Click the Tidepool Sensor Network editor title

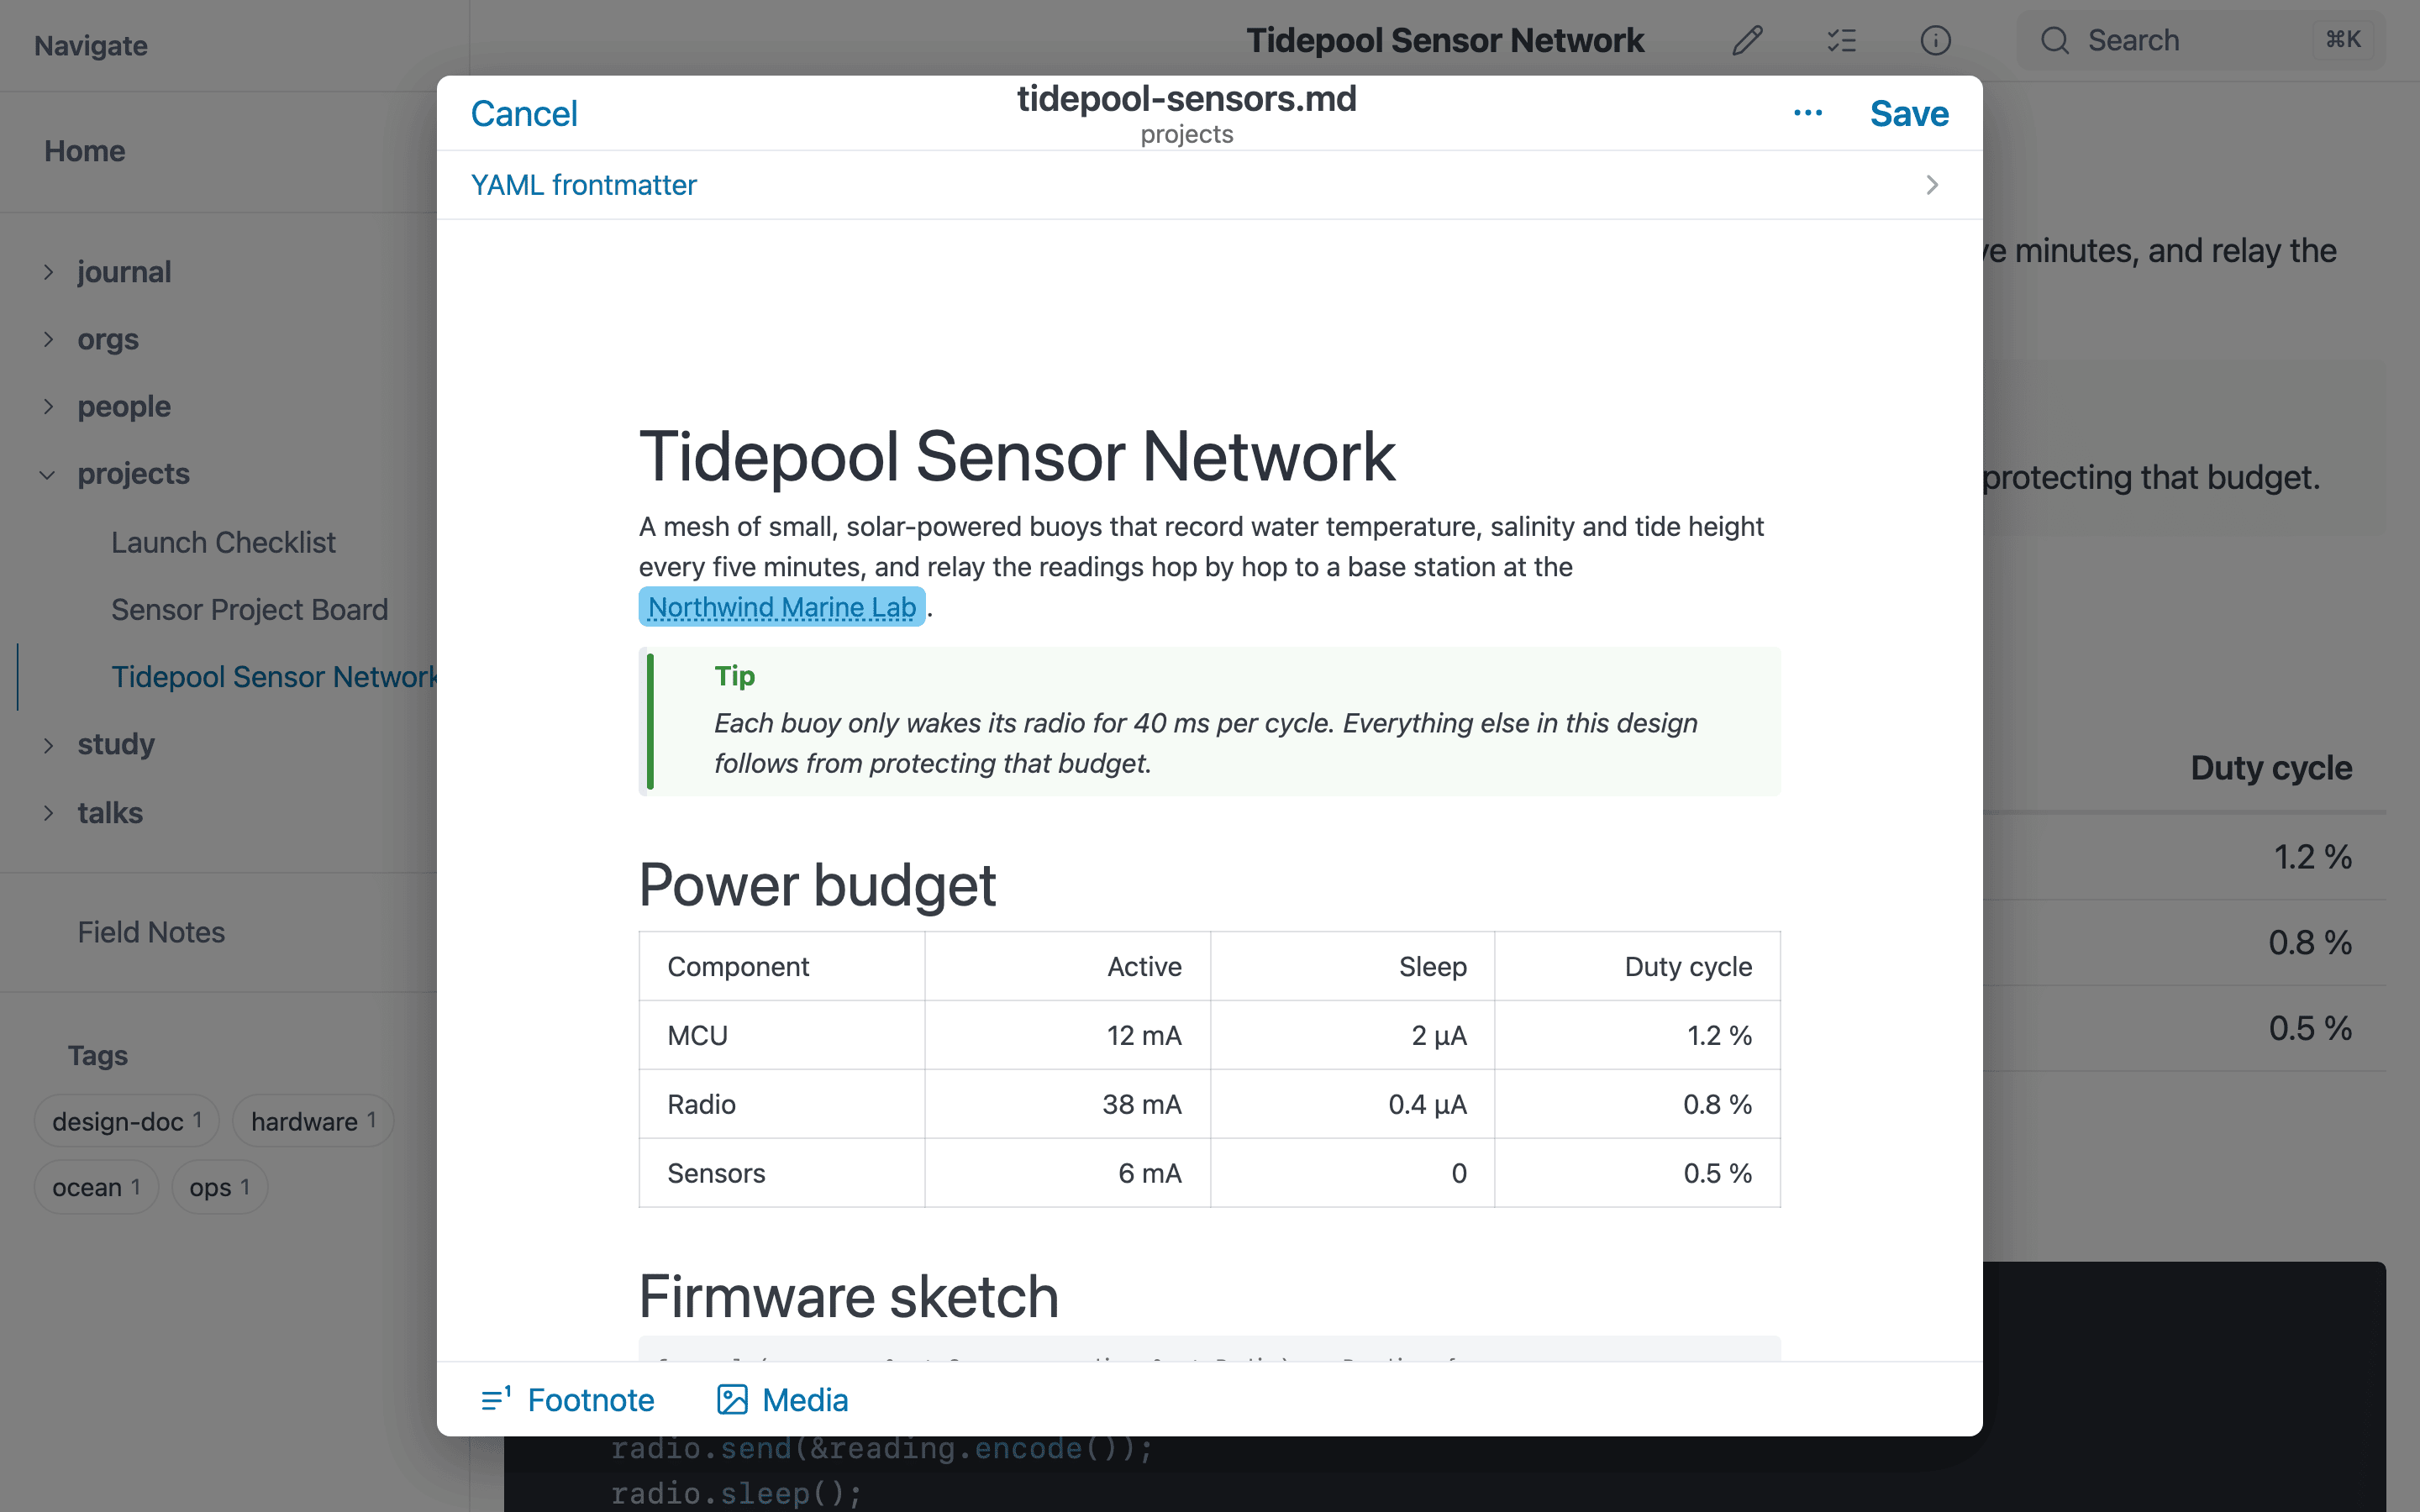pyautogui.click(x=1016, y=457)
